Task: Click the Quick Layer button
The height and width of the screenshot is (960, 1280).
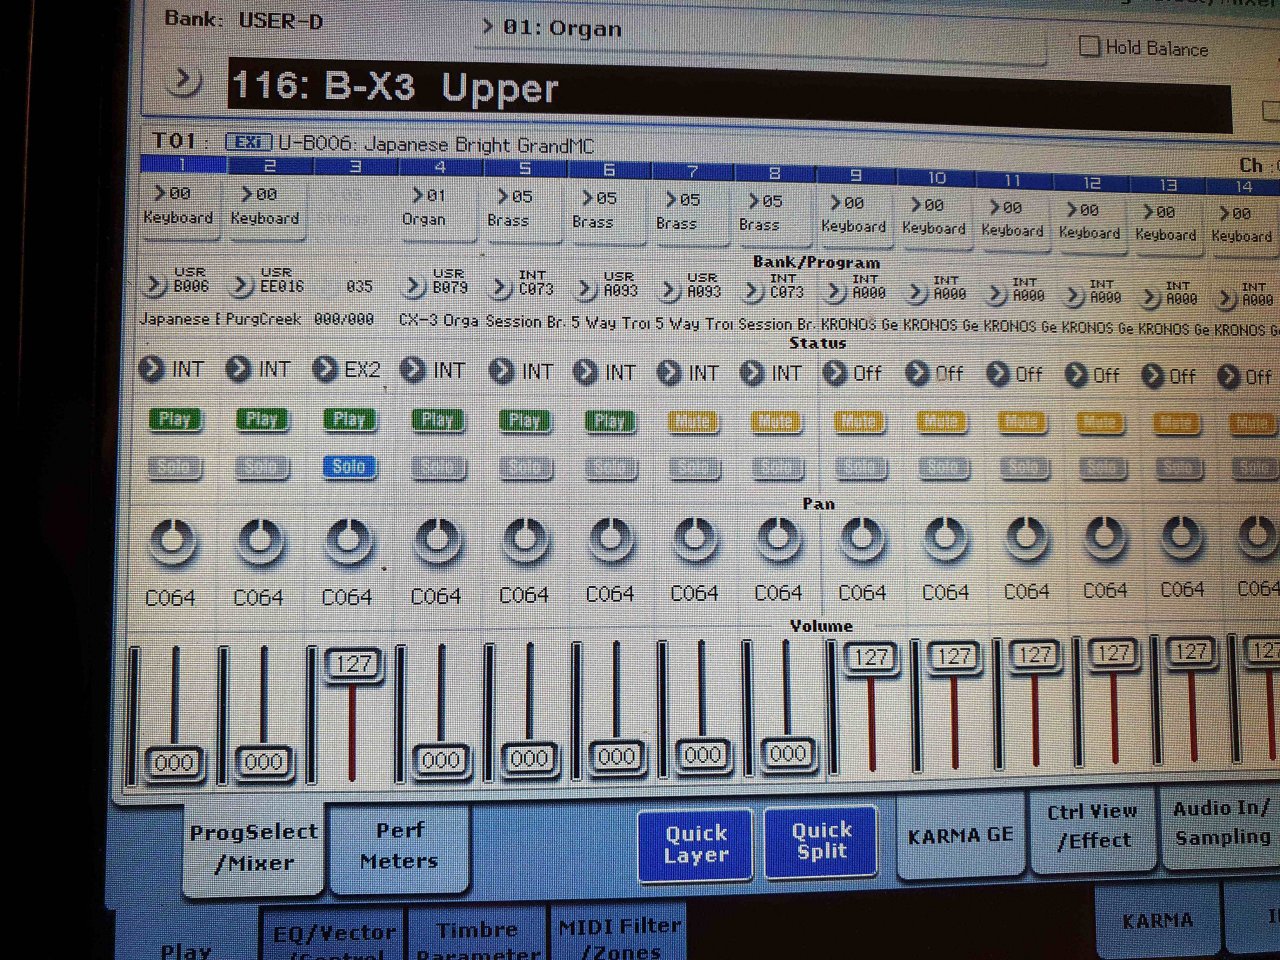Action: point(696,844)
